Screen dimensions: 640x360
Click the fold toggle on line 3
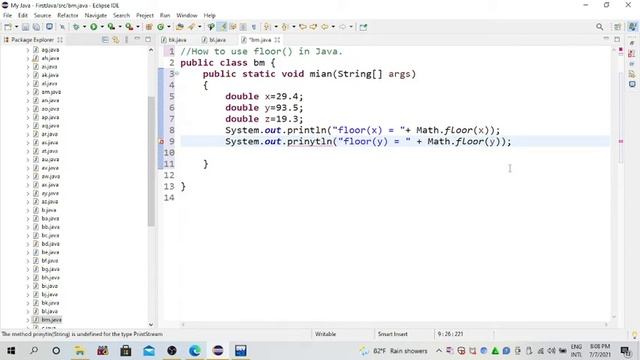177,73
